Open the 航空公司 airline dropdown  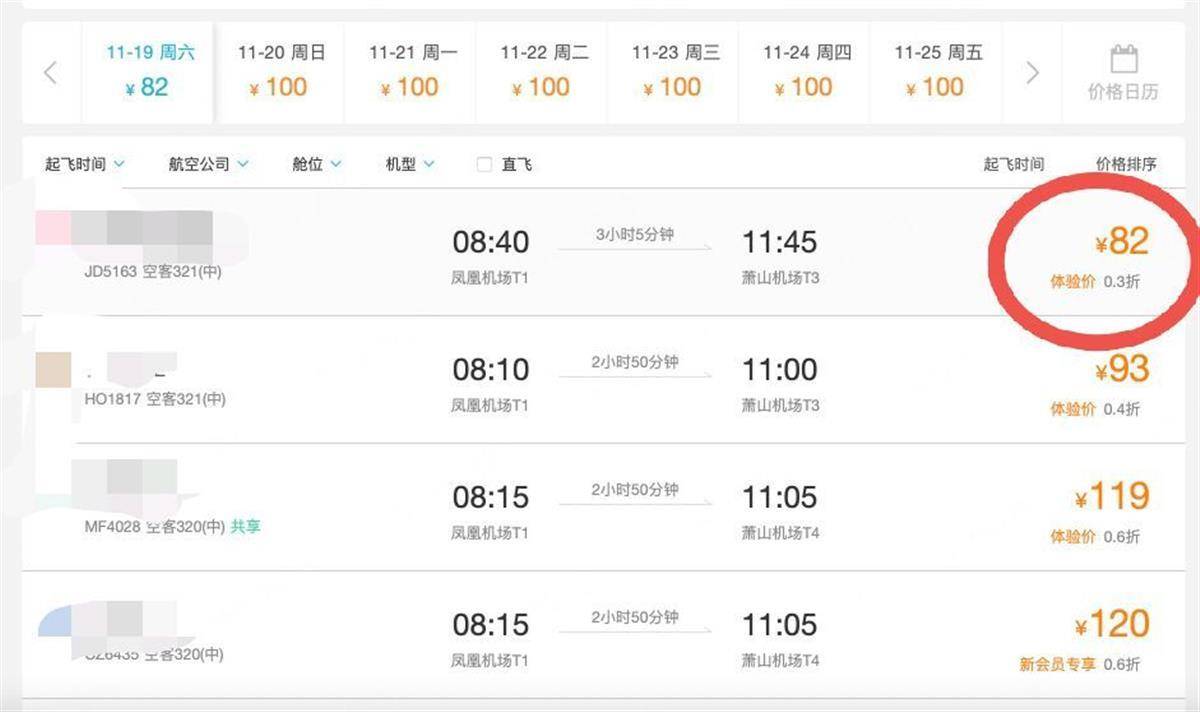coord(209,164)
